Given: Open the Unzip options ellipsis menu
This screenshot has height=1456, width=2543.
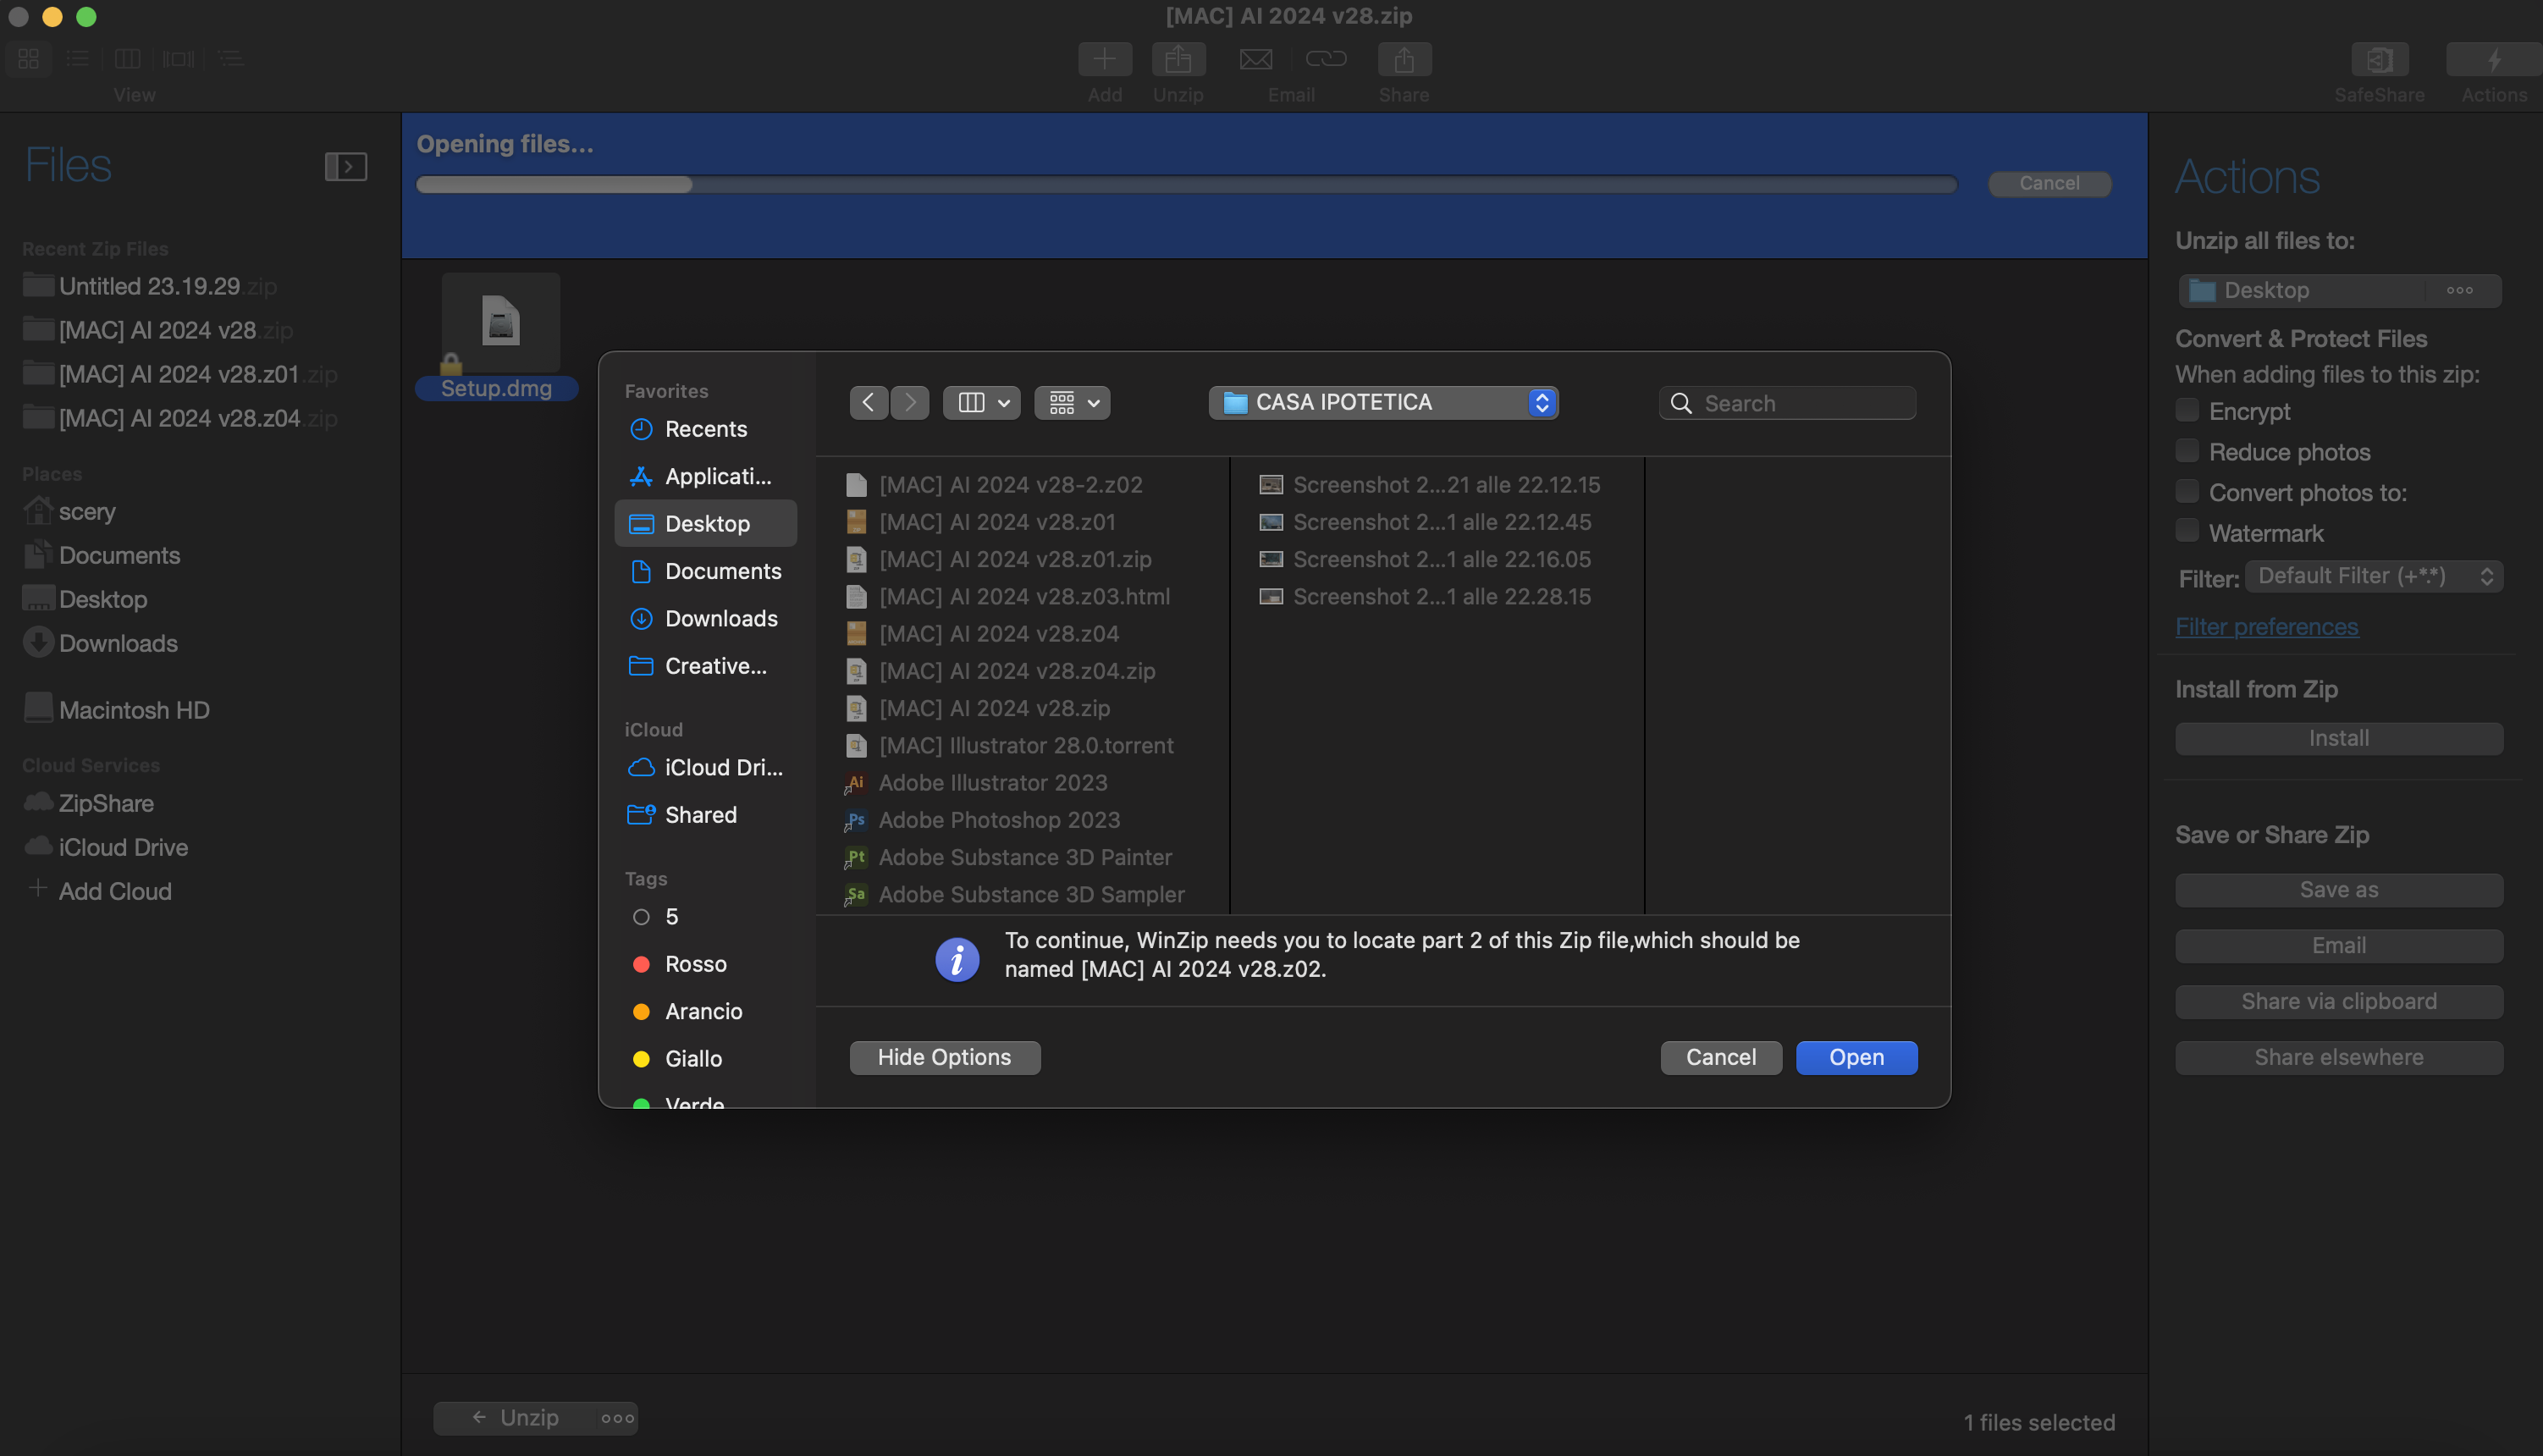Looking at the screenshot, I should pyautogui.click(x=617, y=1418).
